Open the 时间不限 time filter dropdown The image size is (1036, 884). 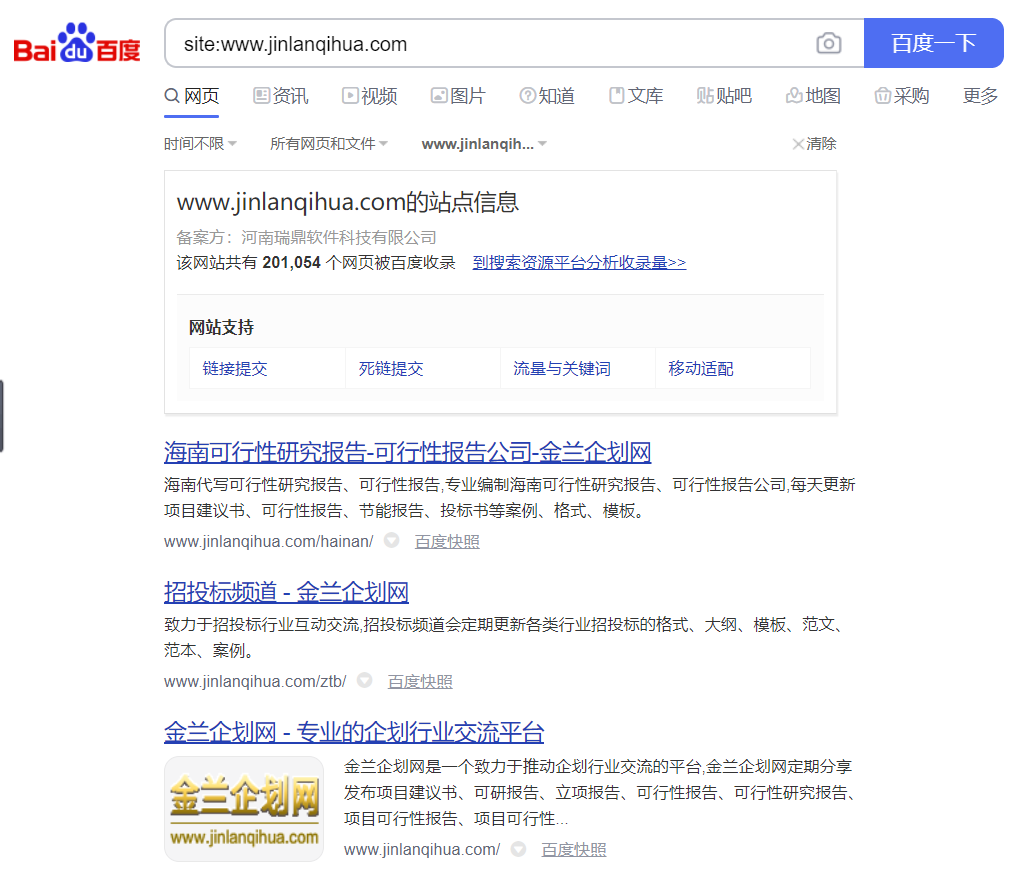tap(200, 143)
